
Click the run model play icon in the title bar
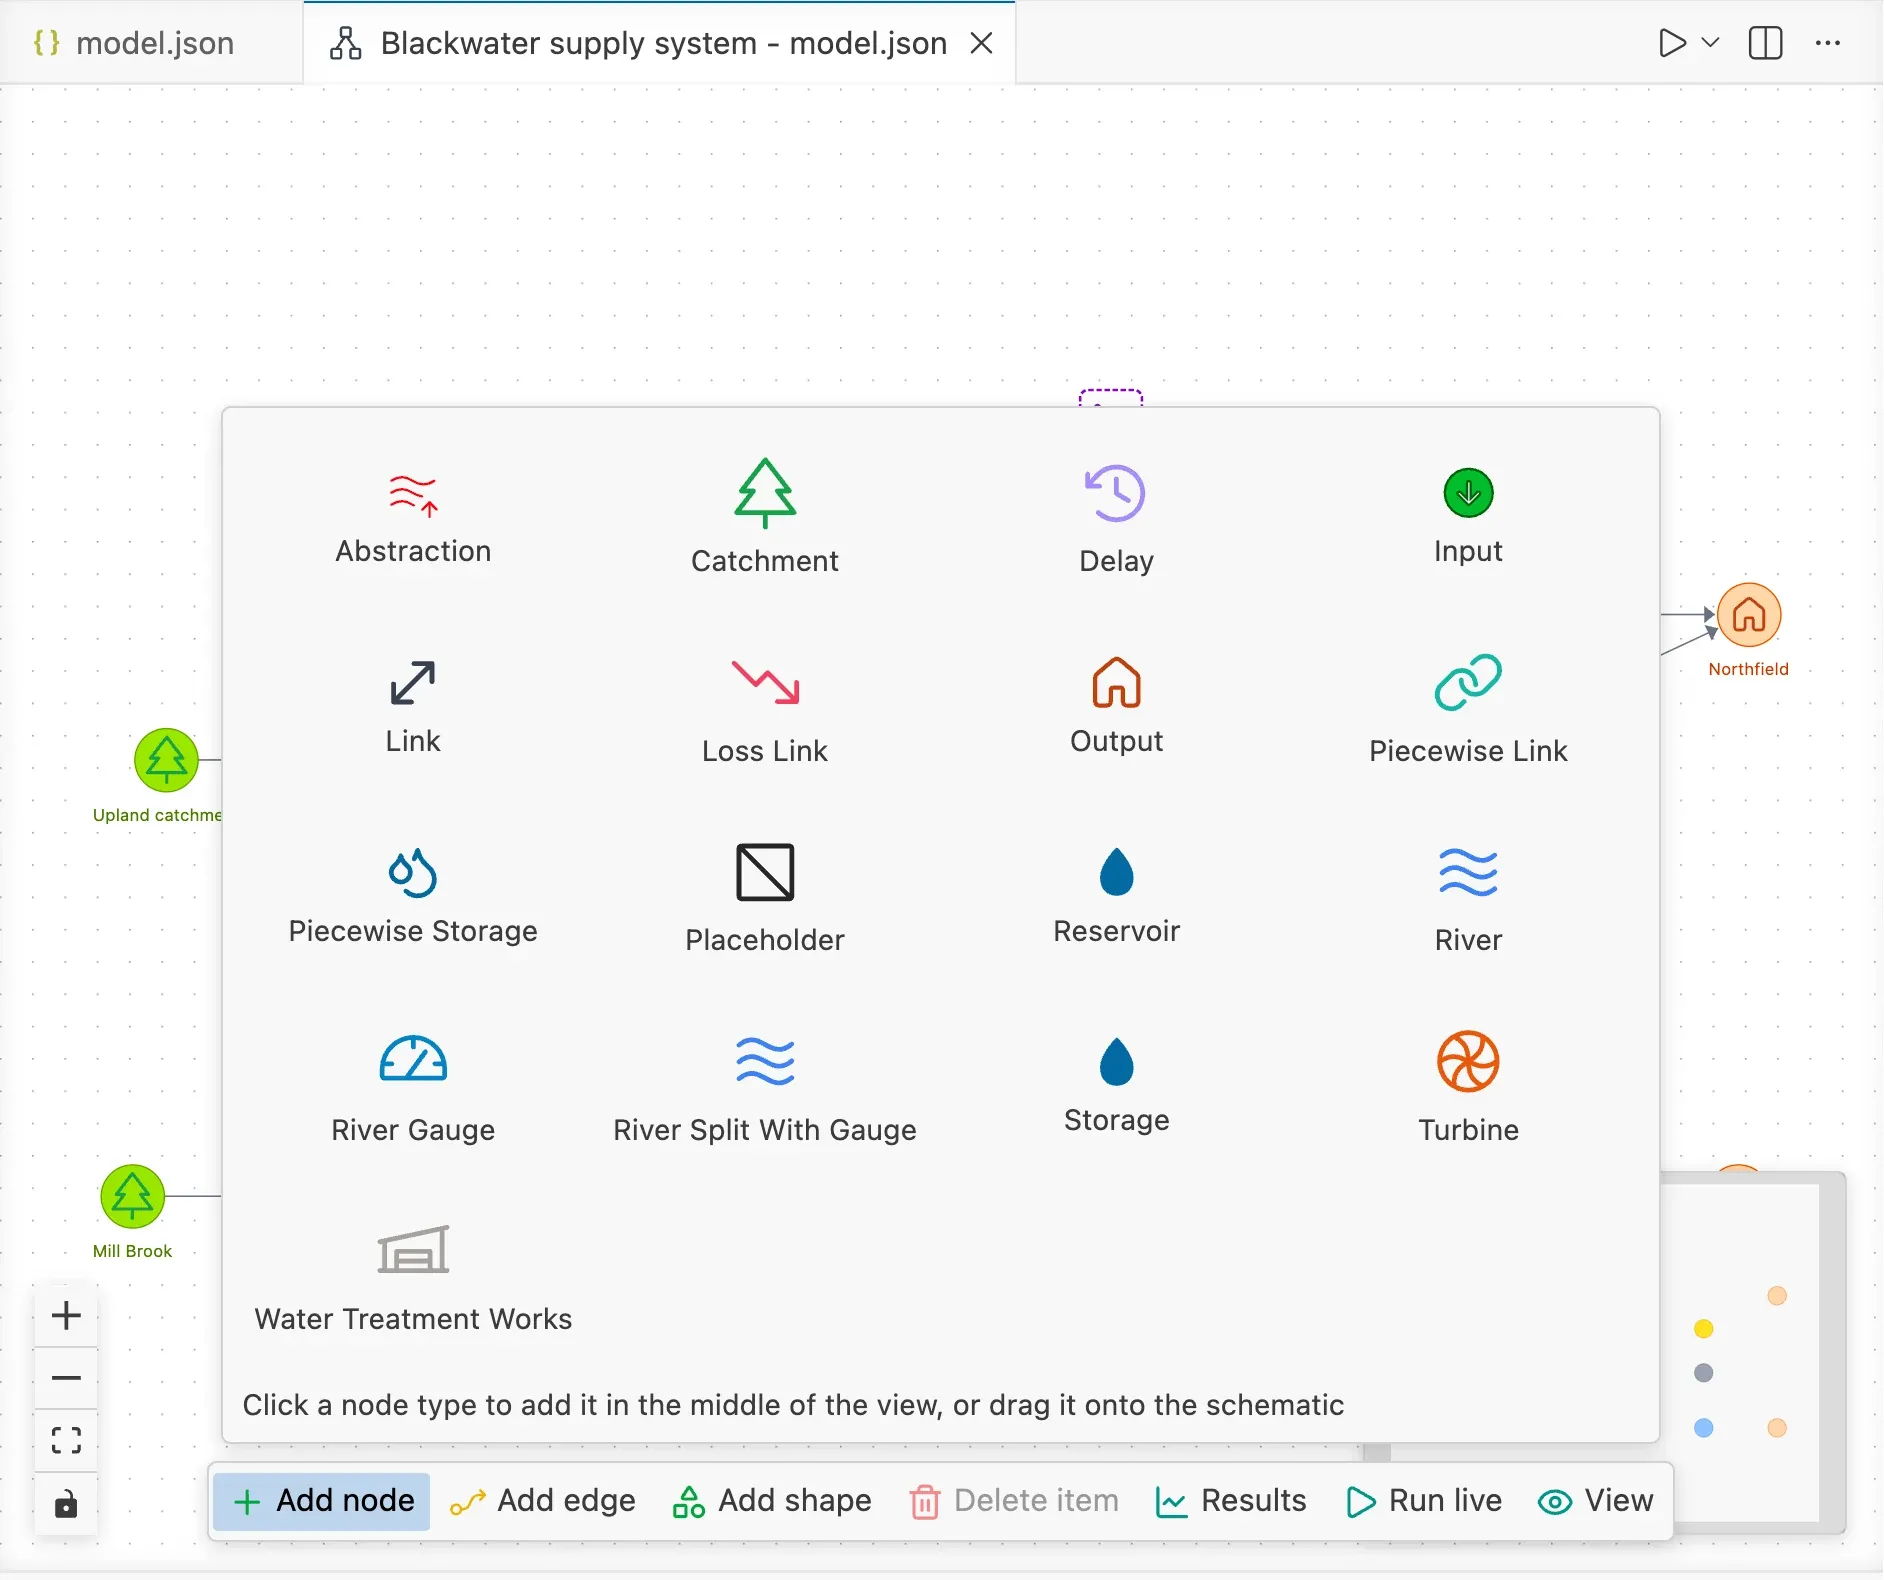1672,42
